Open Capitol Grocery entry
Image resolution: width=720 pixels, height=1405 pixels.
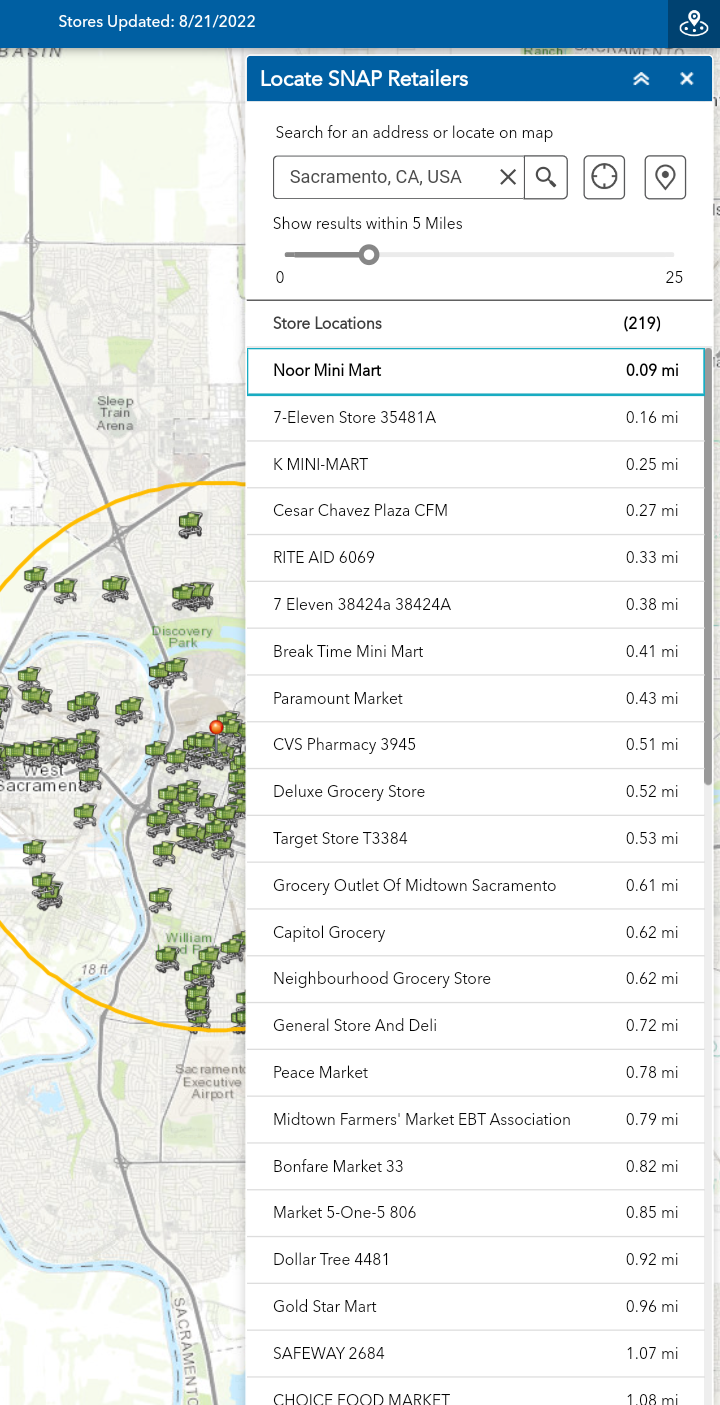[476, 933]
